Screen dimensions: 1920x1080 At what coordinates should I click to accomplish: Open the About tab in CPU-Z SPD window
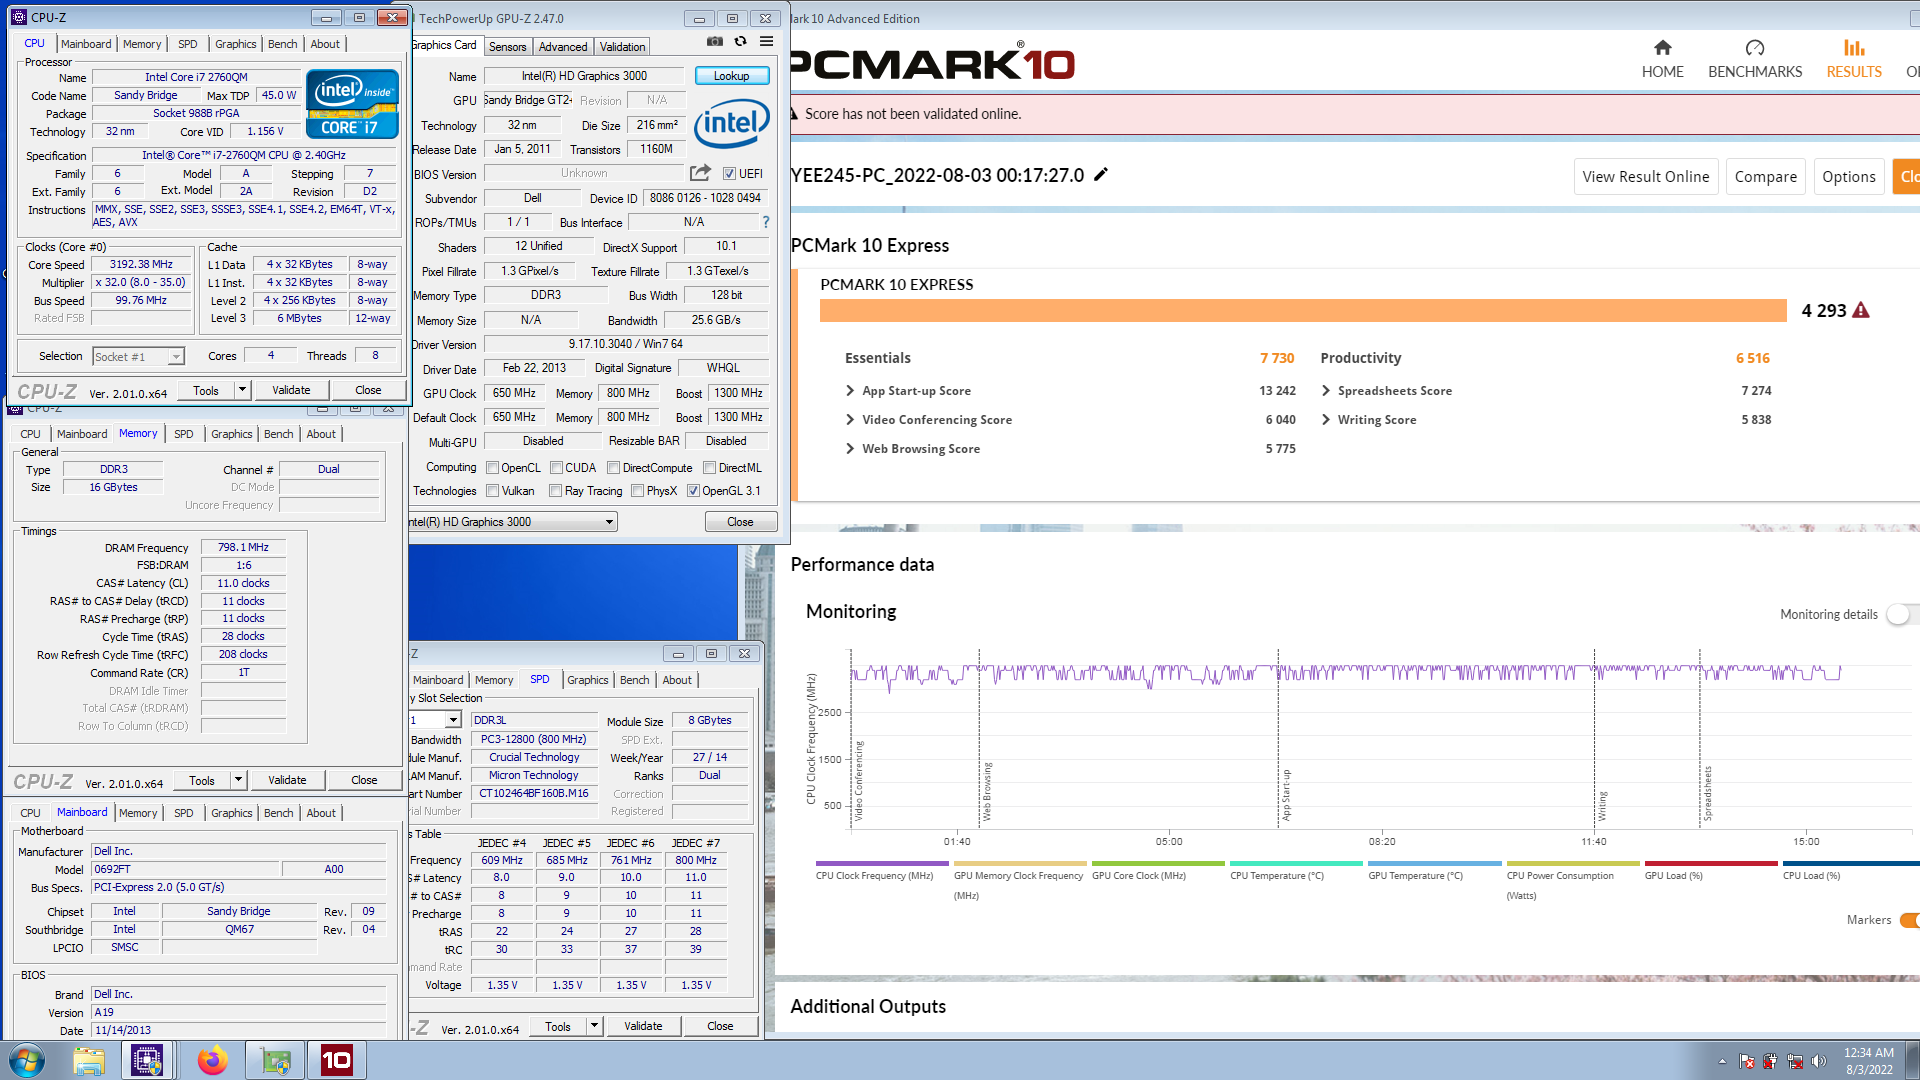click(x=677, y=680)
